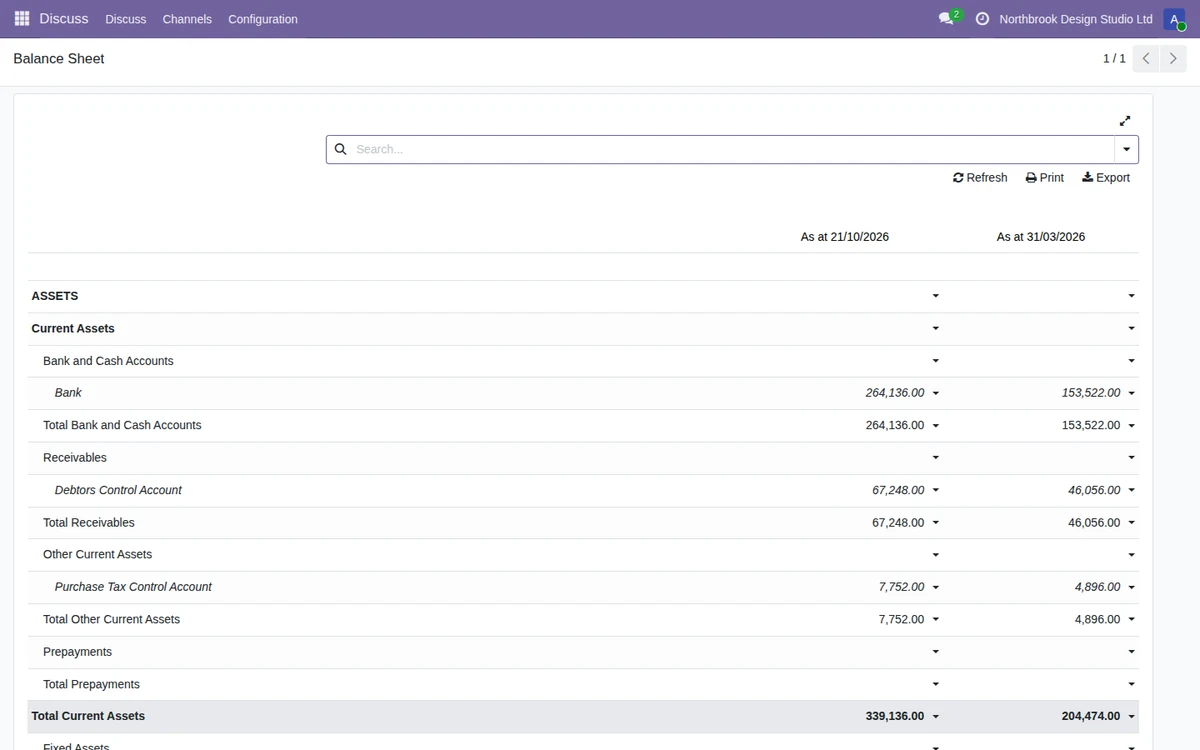
Task: Click the 'As at 21/10/2026' column header
Action: [x=845, y=237]
